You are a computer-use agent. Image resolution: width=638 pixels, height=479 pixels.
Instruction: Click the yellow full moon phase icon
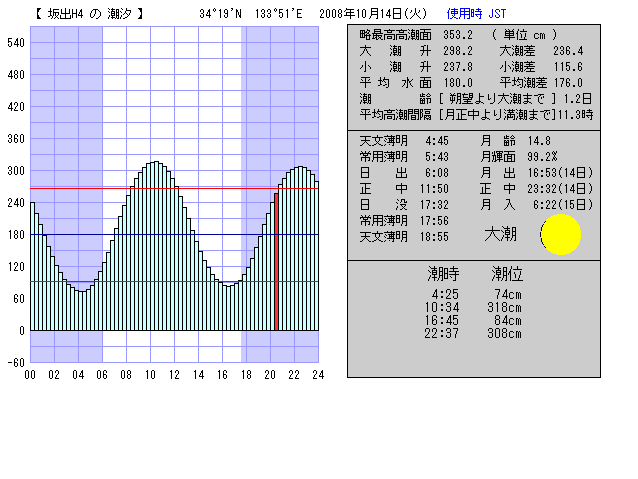click(560, 234)
